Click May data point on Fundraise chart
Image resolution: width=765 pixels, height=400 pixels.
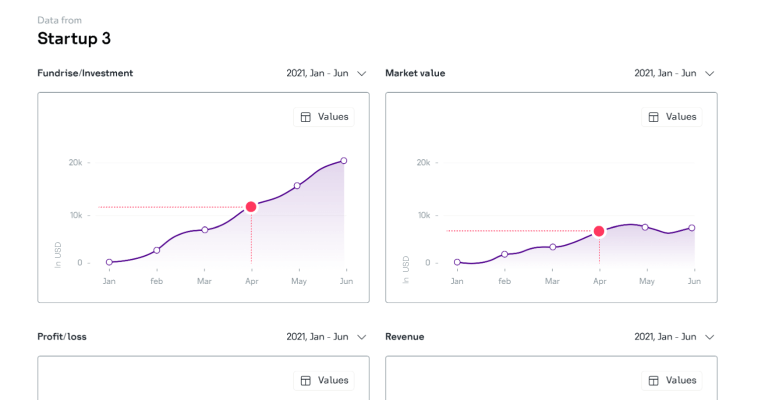(297, 186)
